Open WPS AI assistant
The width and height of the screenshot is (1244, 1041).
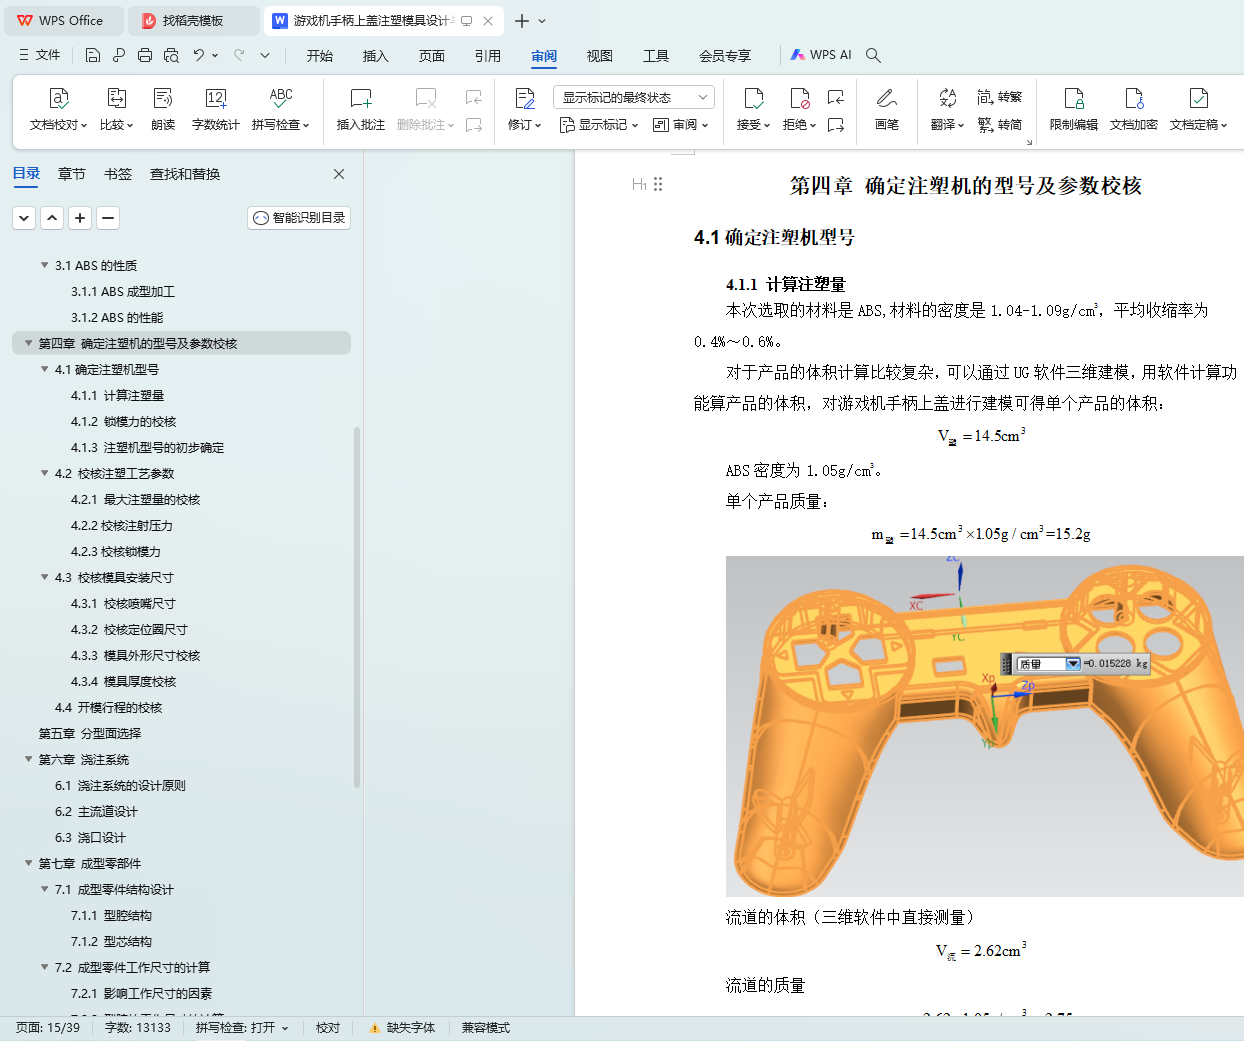pyautogui.click(x=821, y=55)
